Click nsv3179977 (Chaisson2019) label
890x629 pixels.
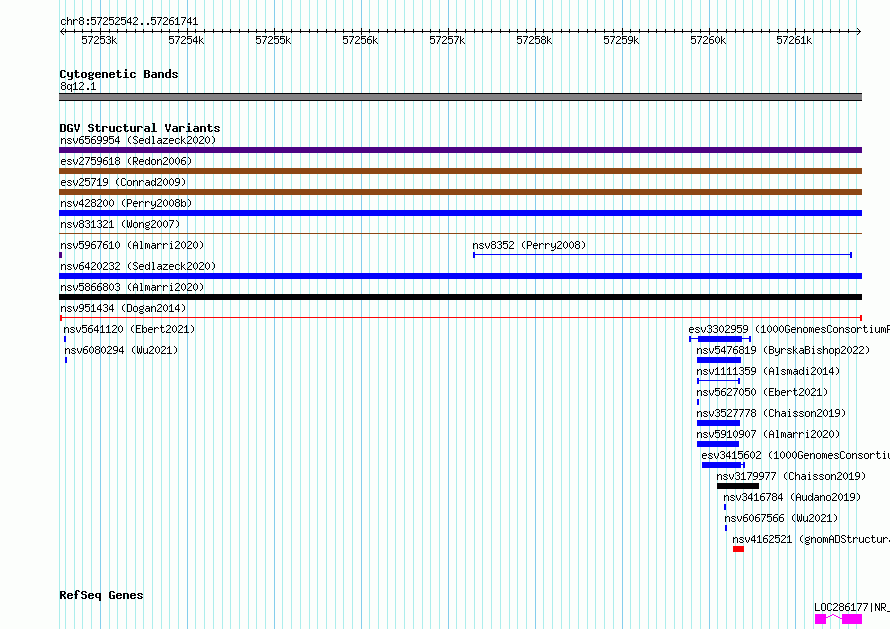point(791,476)
